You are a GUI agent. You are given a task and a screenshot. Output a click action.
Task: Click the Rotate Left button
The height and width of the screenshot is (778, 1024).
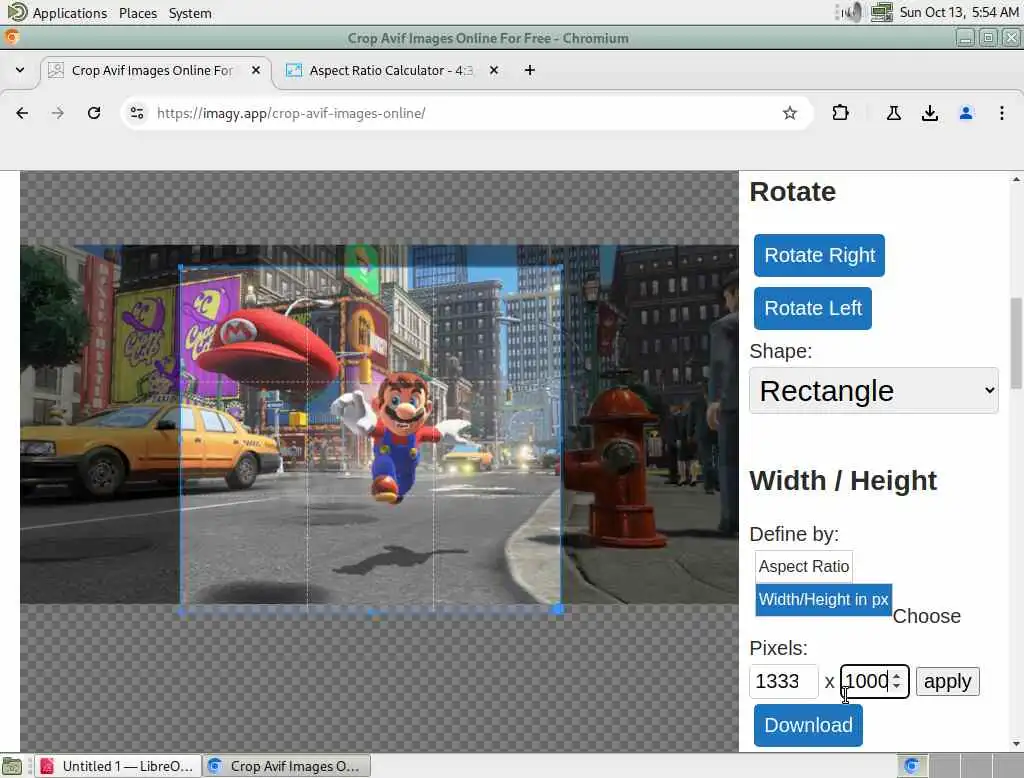(x=812, y=308)
